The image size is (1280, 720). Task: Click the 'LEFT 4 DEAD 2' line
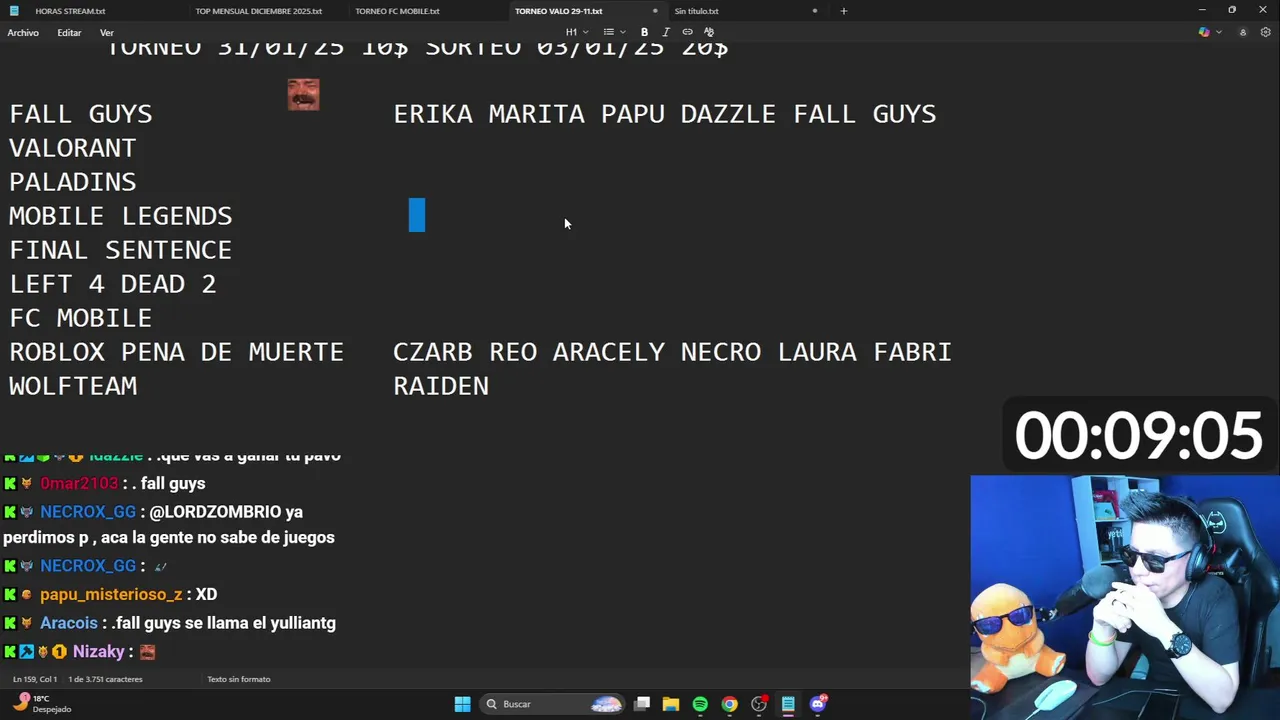coord(113,284)
